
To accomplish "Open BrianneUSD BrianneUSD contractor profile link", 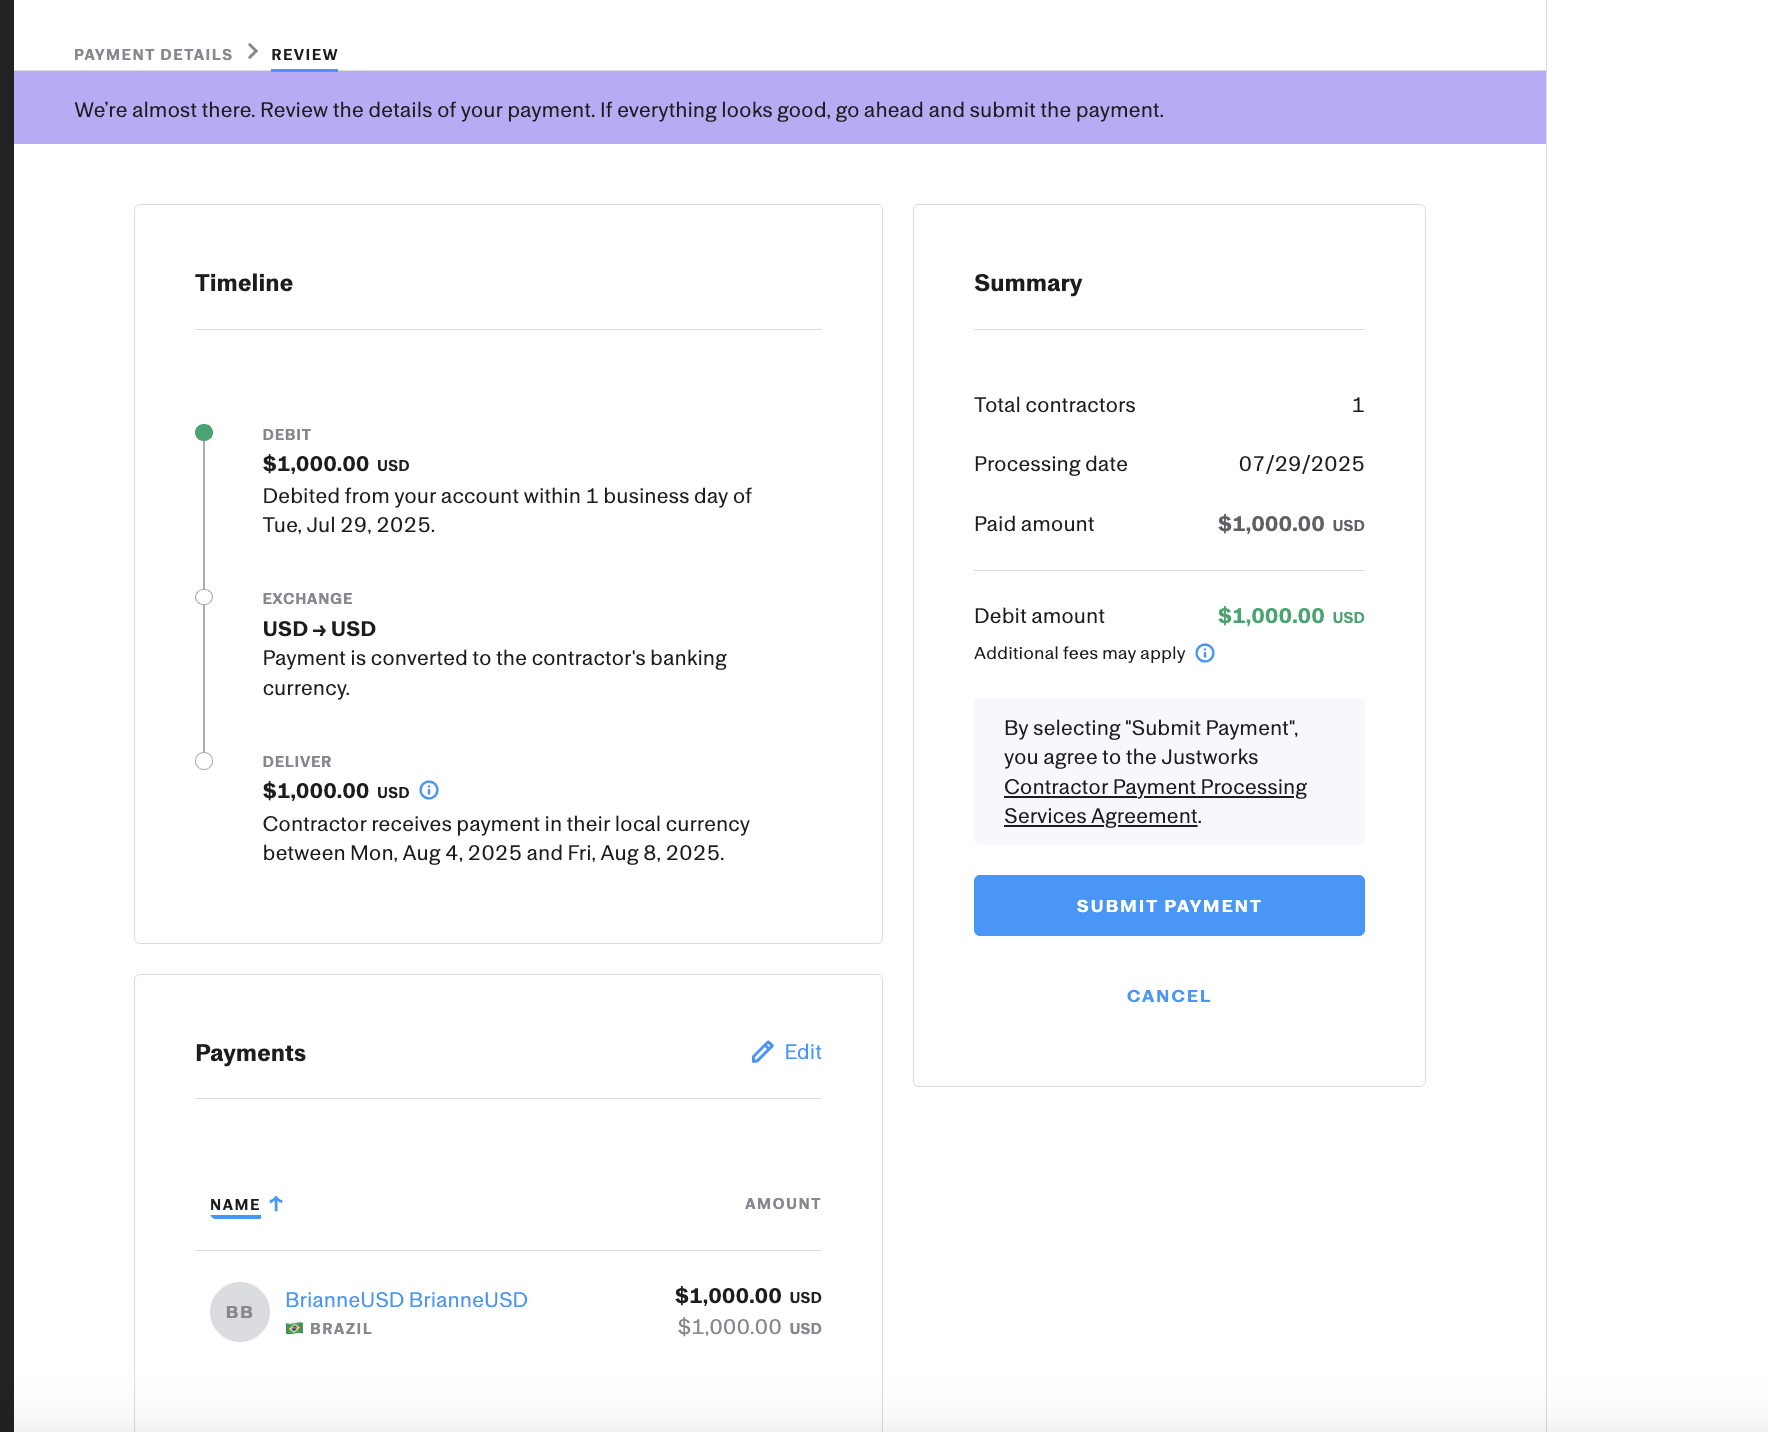I will [x=406, y=1299].
